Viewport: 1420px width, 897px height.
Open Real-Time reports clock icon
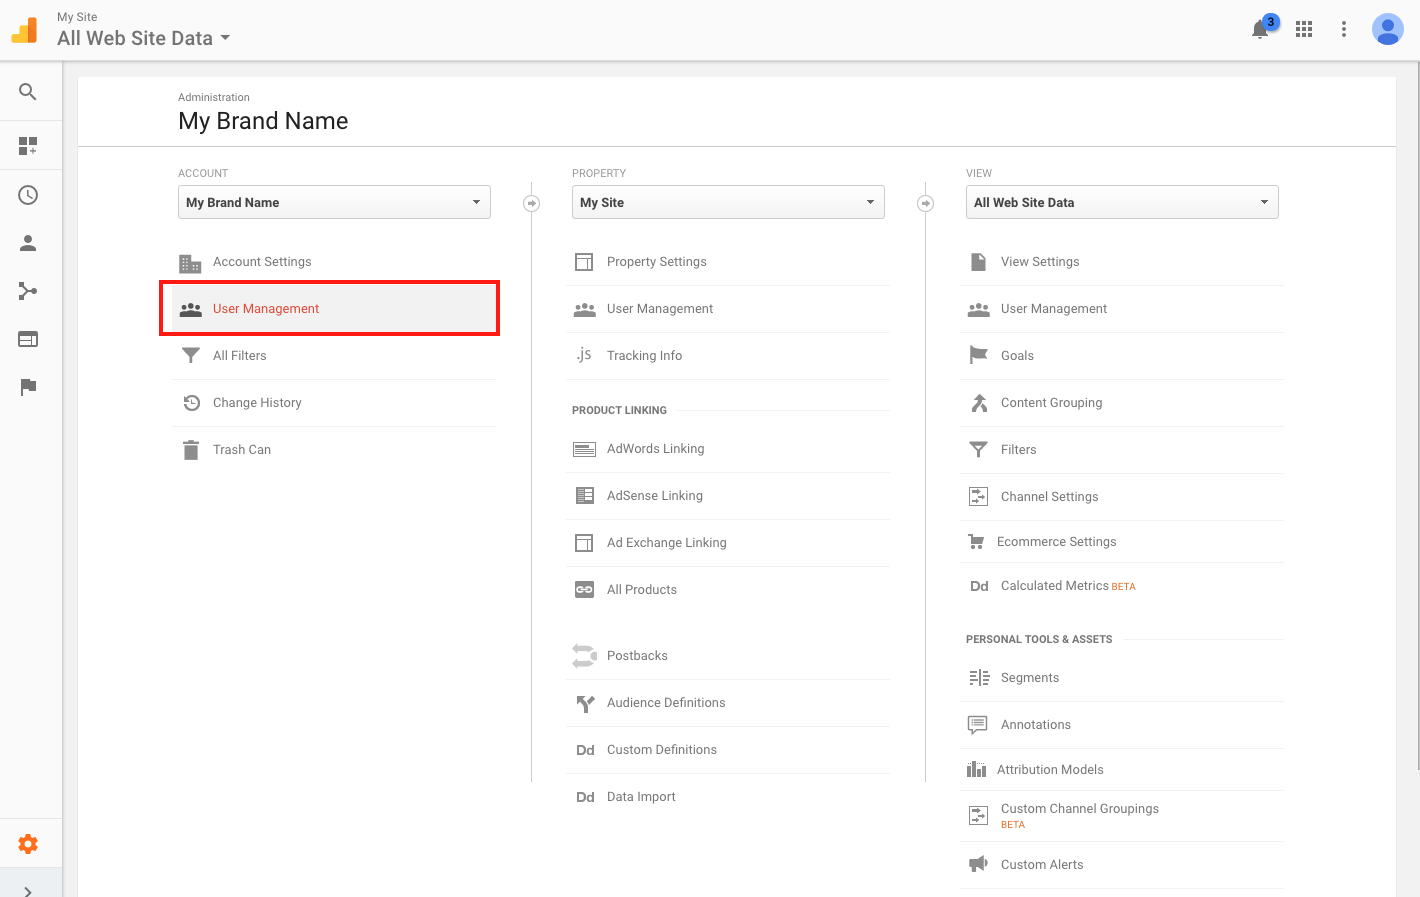coord(28,195)
